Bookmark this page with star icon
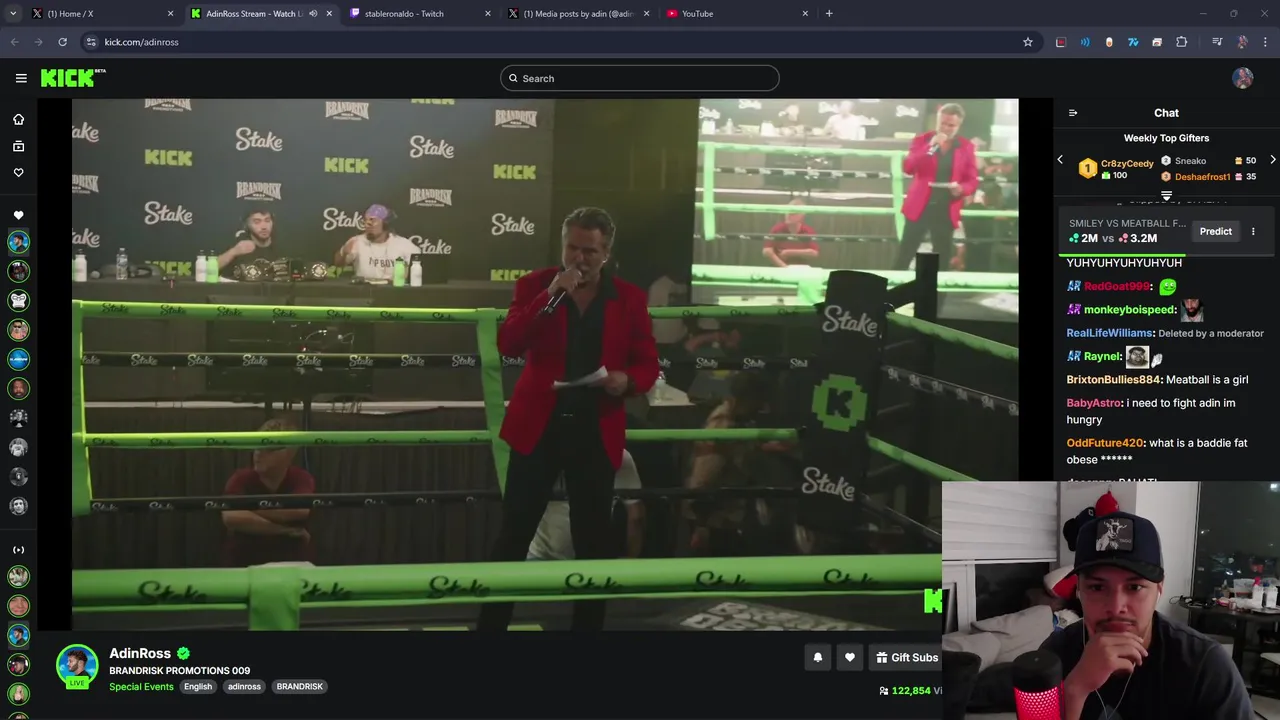Screen dimensions: 1280x720 point(1027,42)
